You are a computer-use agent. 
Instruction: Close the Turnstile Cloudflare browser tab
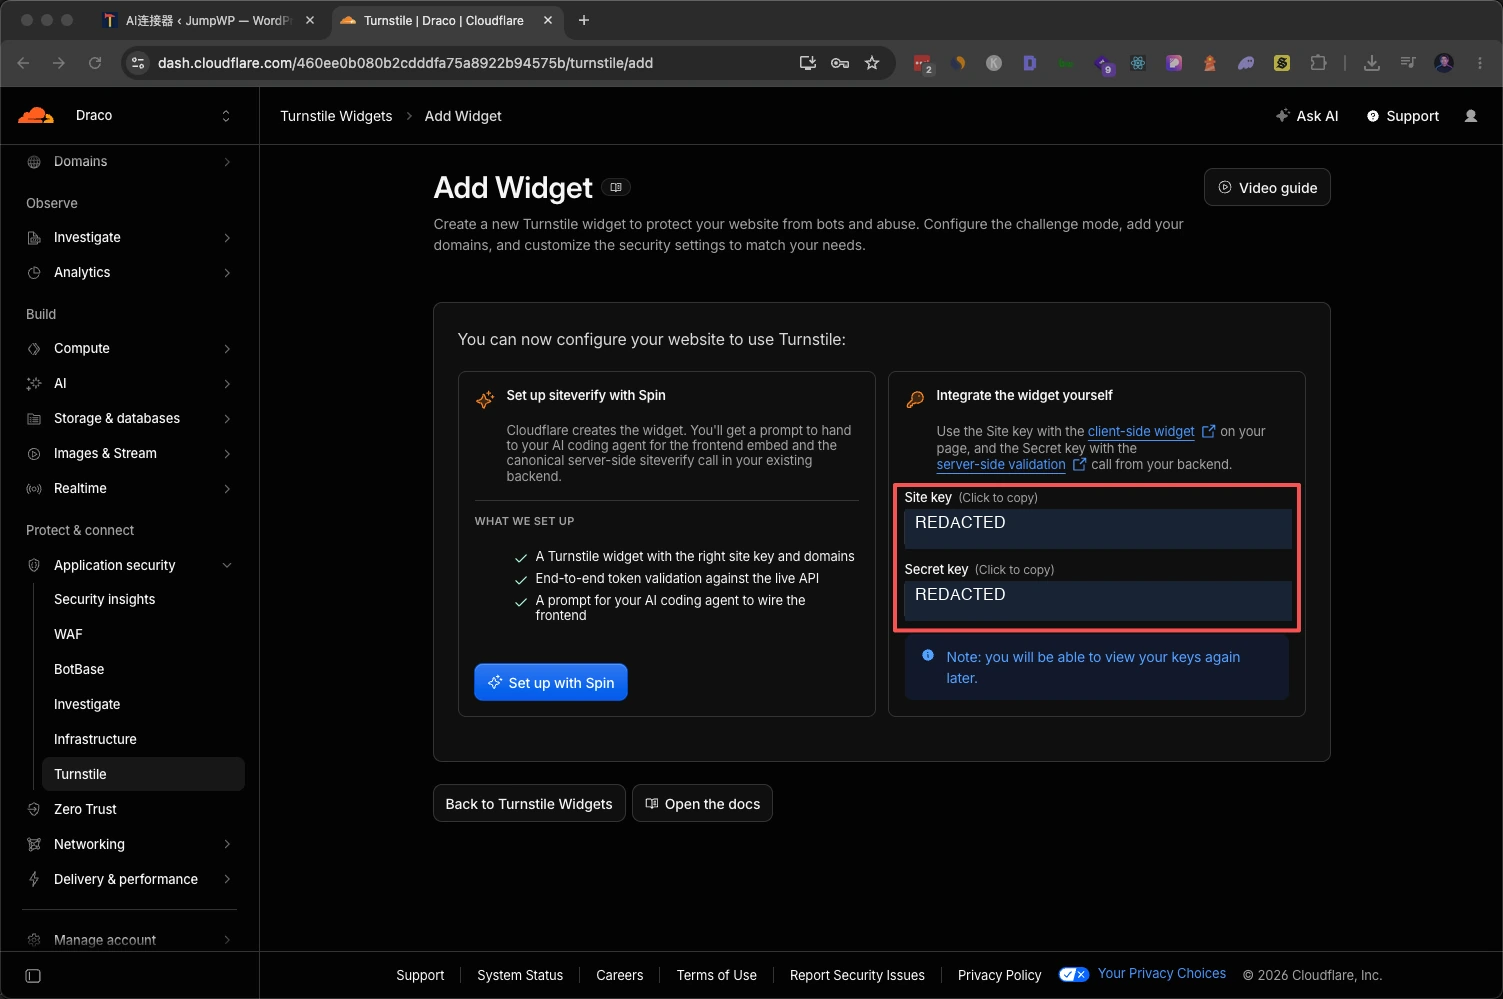pyautogui.click(x=548, y=20)
